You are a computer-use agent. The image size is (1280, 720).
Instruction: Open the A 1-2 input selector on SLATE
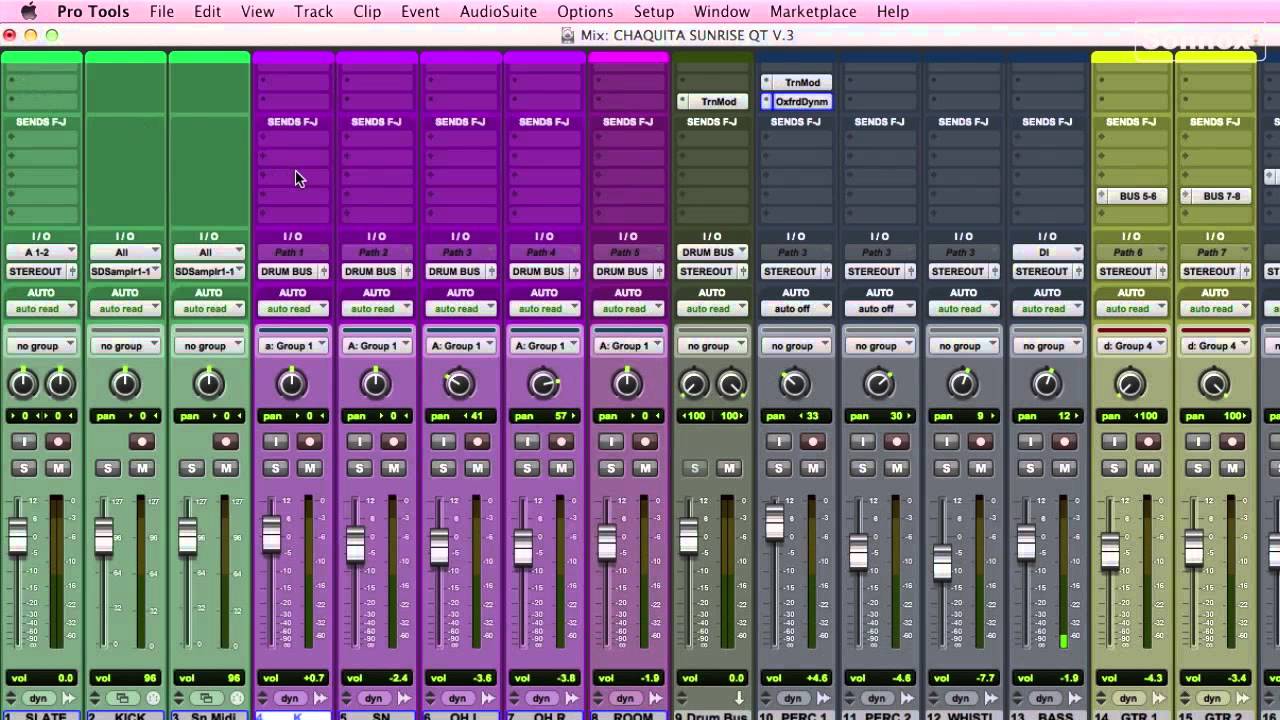pos(41,252)
